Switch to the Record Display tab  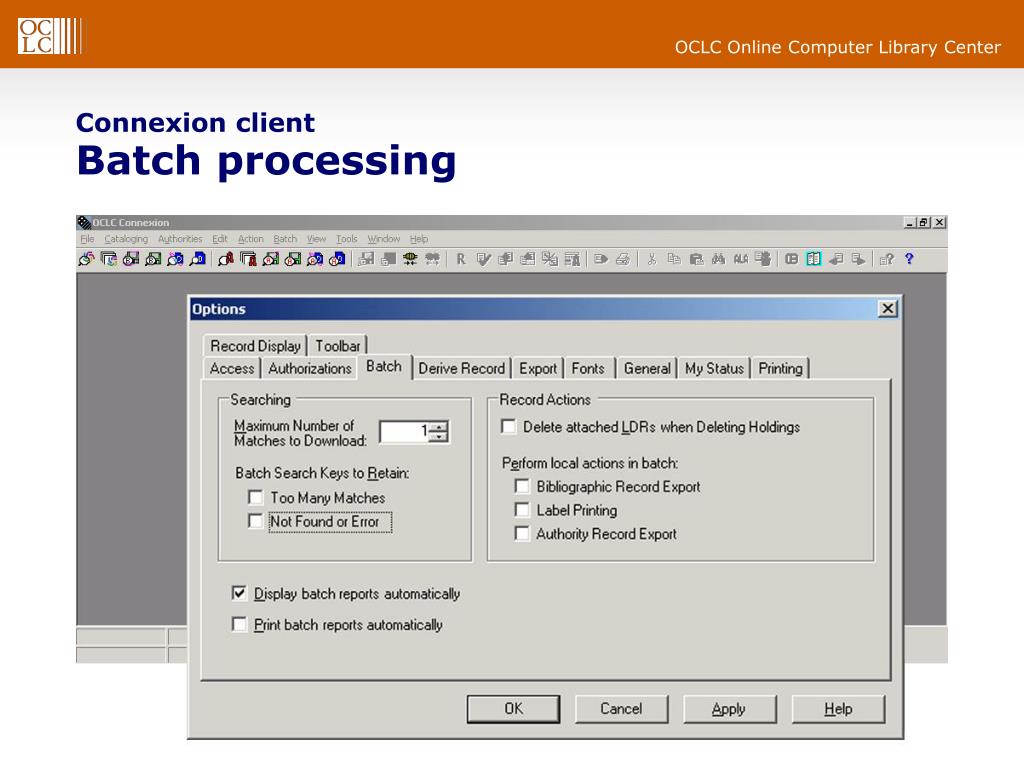255,345
